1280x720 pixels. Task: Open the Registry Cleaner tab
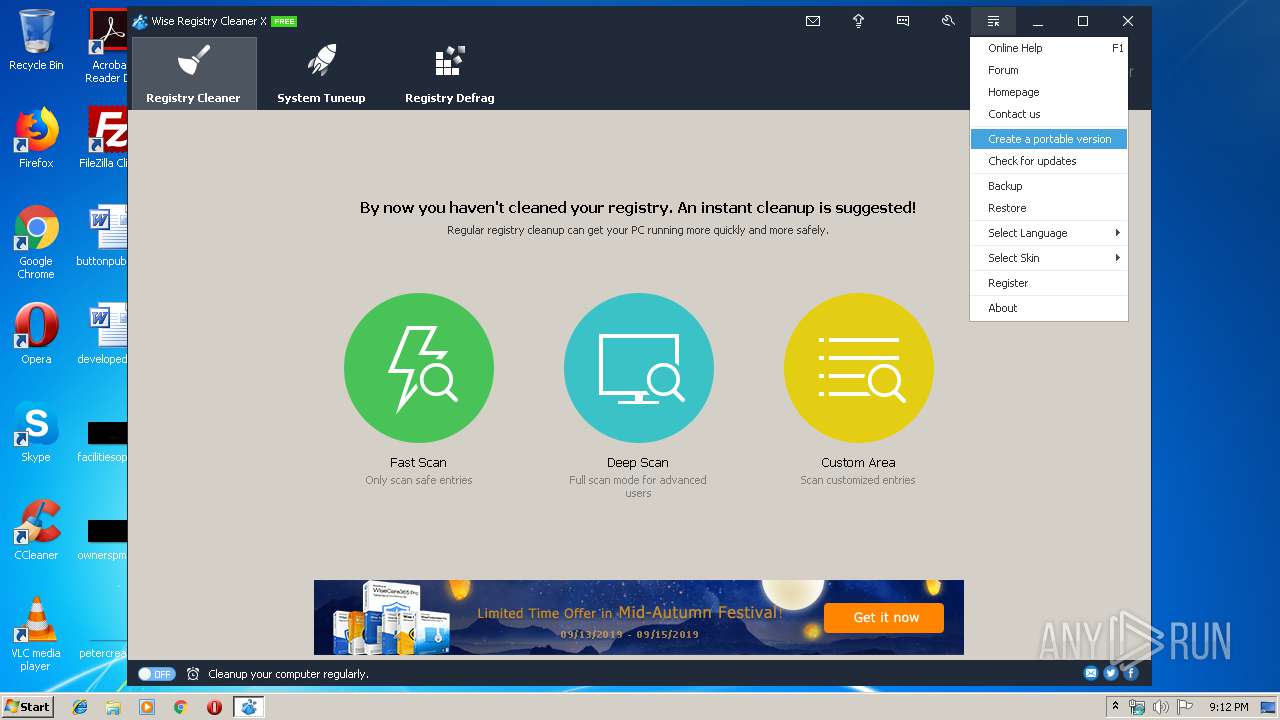coord(194,73)
